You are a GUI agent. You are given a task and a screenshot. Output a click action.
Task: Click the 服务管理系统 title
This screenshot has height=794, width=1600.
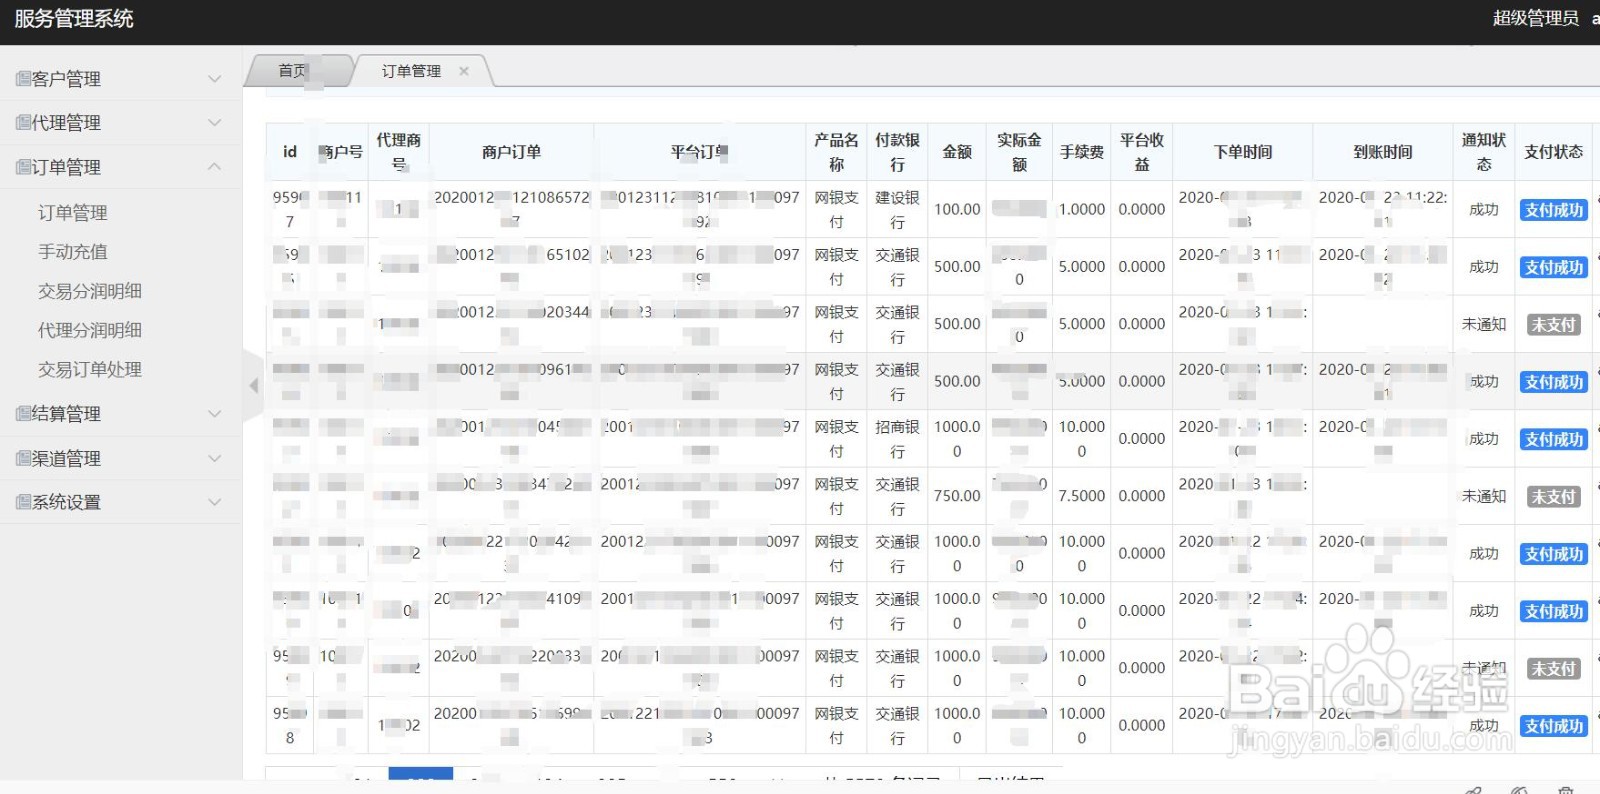tap(74, 19)
